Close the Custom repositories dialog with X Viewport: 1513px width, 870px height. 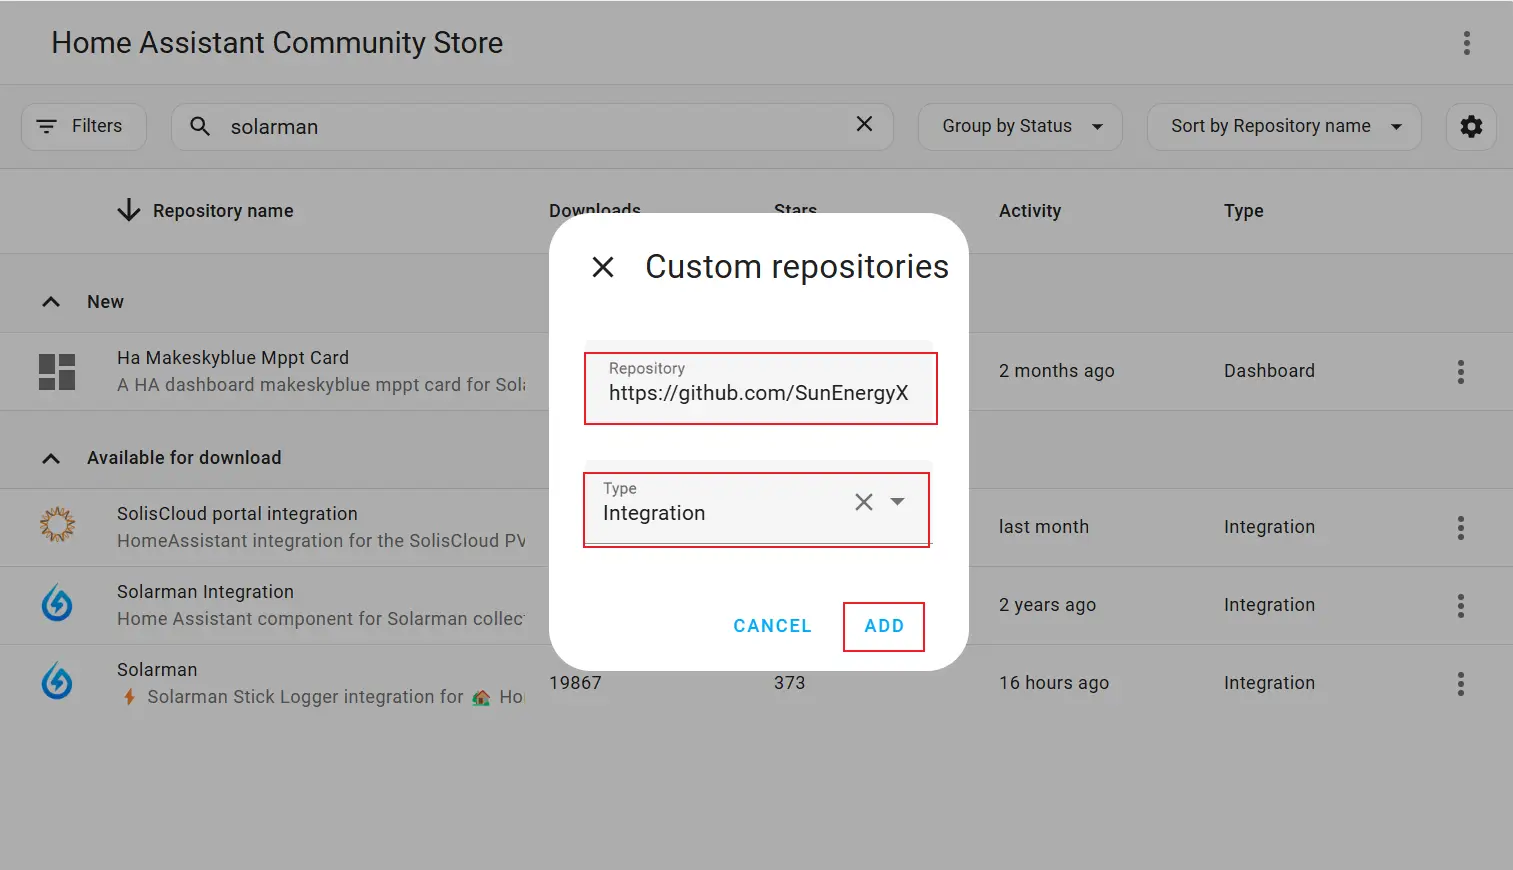pos(603,267)
